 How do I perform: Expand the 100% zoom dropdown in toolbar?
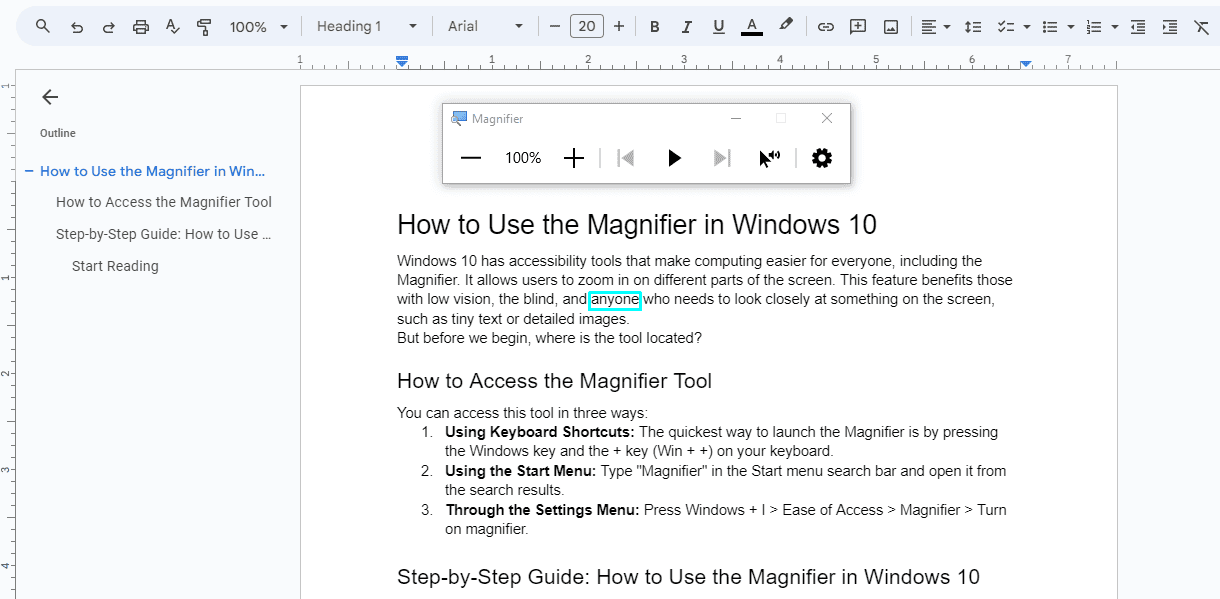click(x=258, y=27)
